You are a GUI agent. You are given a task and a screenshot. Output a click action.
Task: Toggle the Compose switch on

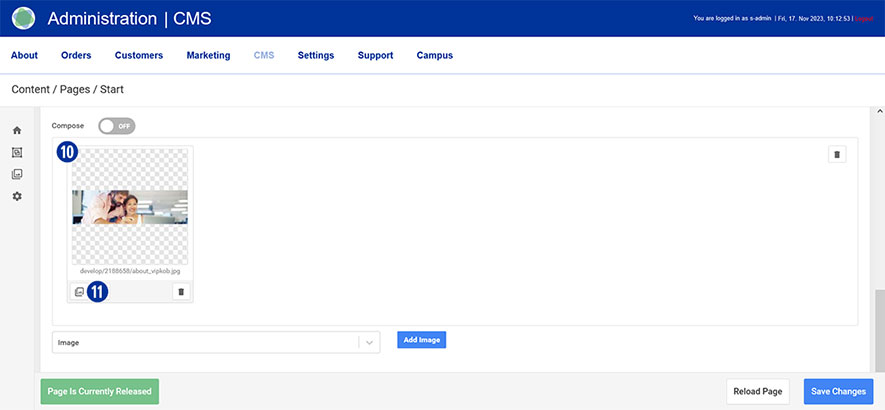coord(116,126)
